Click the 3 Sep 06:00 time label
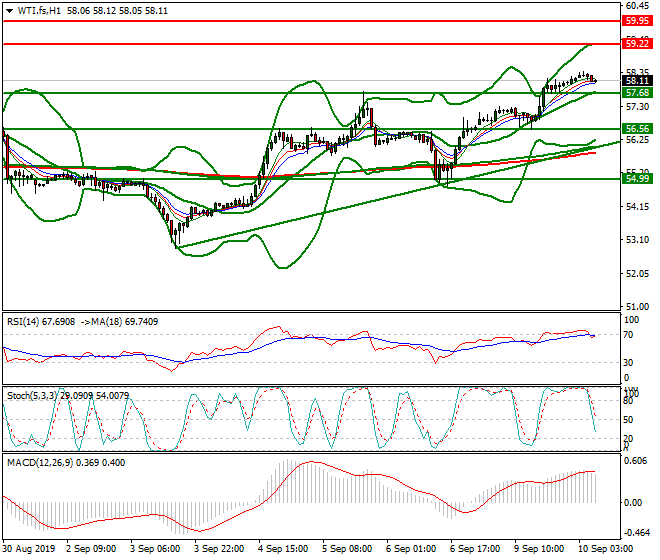The image size is (660, 560). tap(155, 549)
